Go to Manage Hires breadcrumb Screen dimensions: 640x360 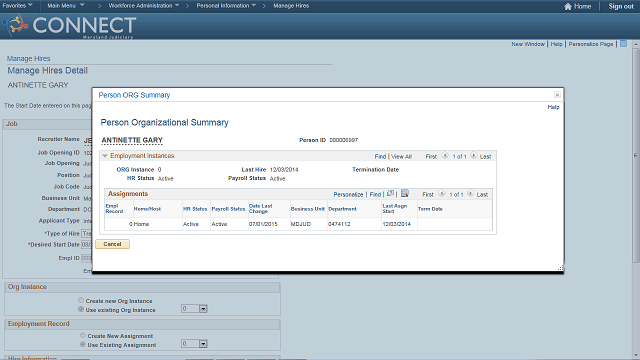tap(291, 6)
